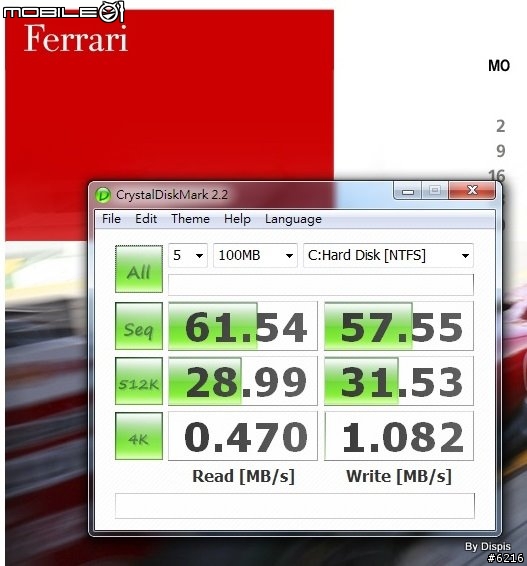The image size is (527, 566).
Task: Close the CrystalDiskMark window
Action: [x=472, y=191]
